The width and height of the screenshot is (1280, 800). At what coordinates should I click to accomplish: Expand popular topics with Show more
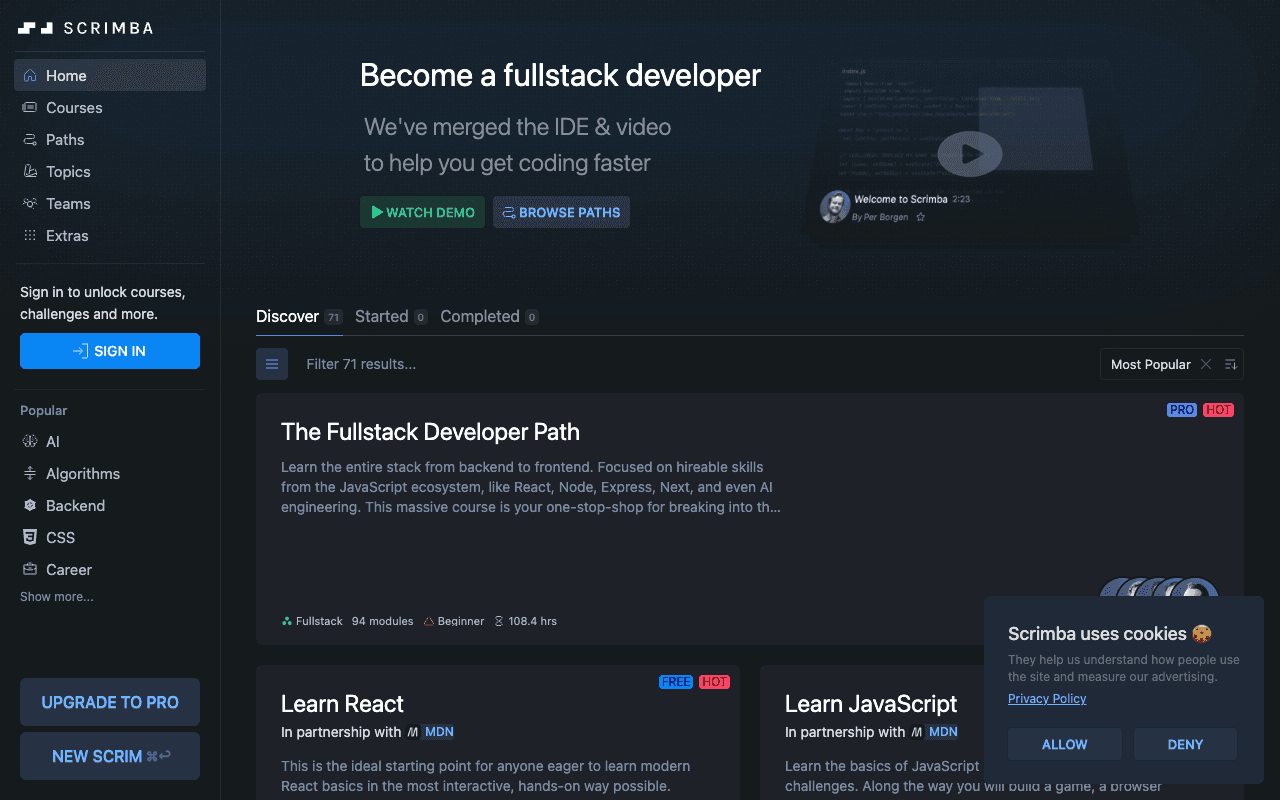[57, 597]
